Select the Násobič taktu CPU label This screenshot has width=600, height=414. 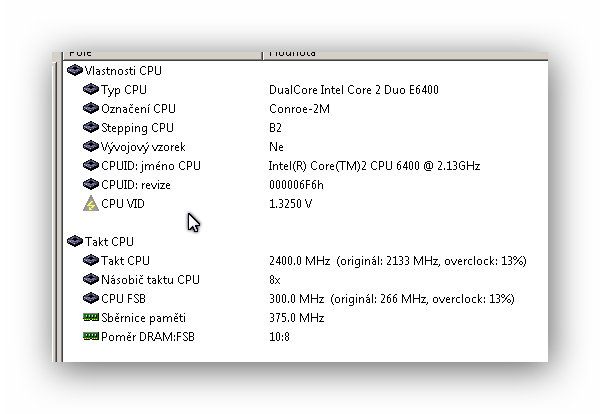[x=150, y=280]
